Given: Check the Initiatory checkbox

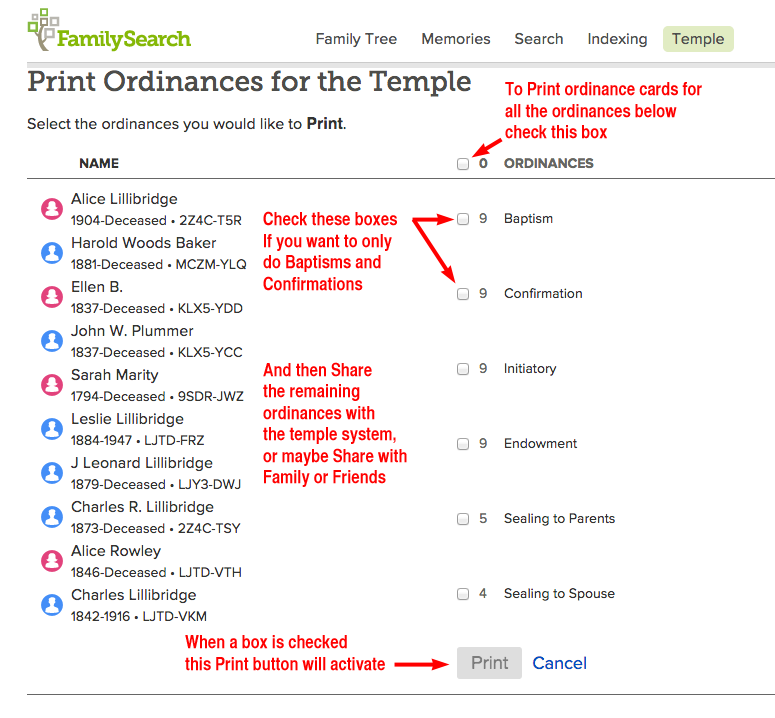Looking at the screenshot, I should [463, 369].
